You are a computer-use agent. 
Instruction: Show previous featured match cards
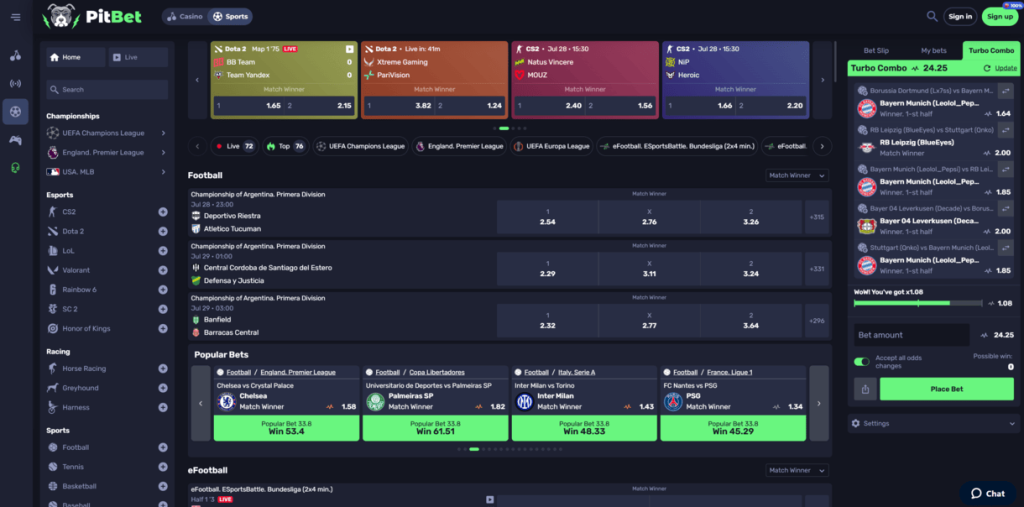[197, 80]
